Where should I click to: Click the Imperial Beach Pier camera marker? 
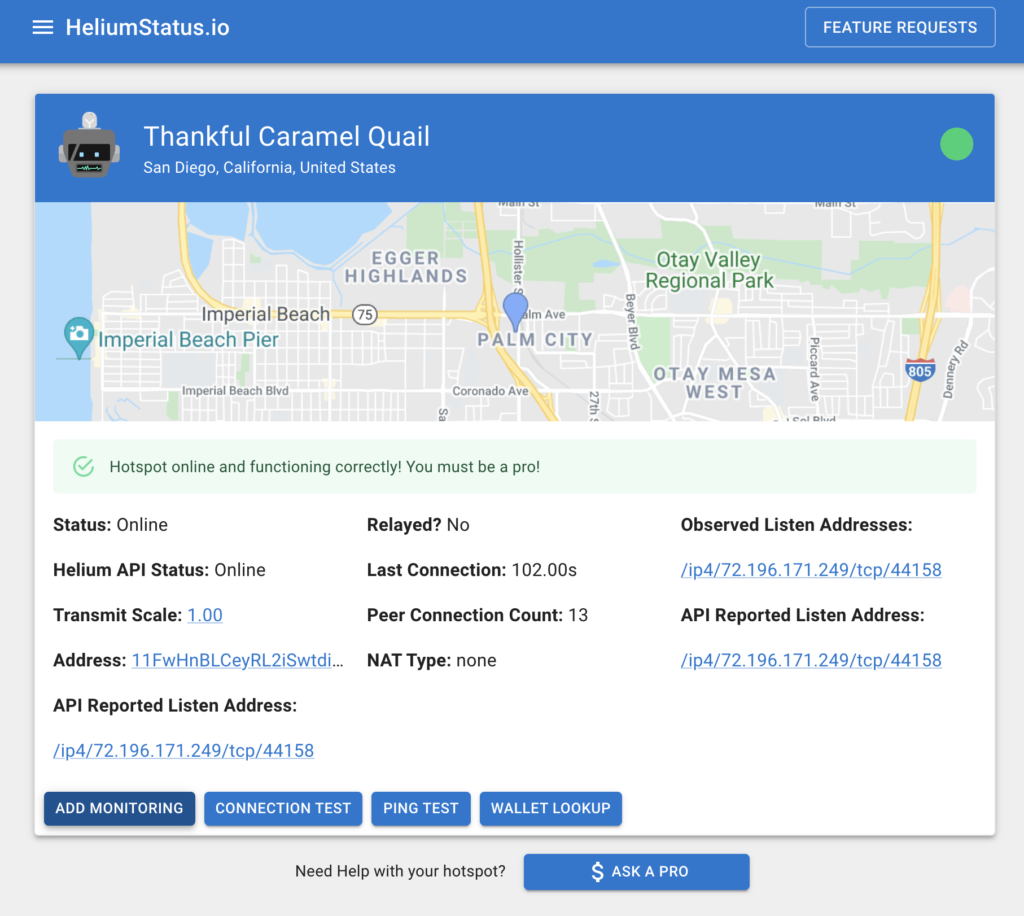click(78, 337)
